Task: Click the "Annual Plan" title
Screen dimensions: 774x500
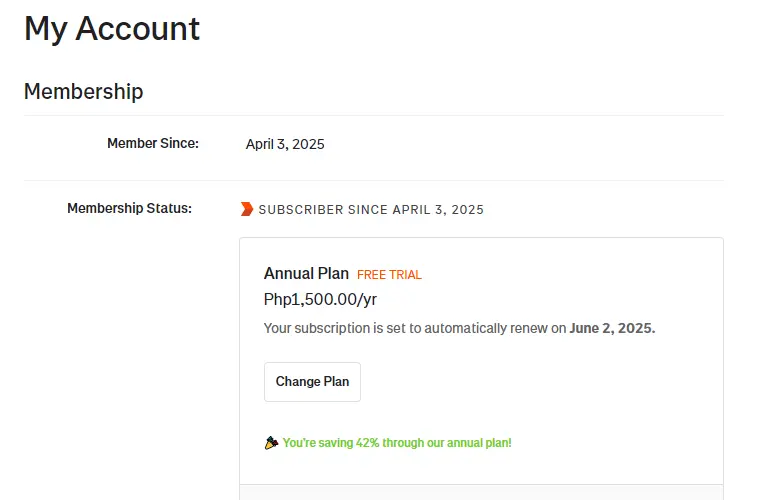Action: [x=306, y=273]
